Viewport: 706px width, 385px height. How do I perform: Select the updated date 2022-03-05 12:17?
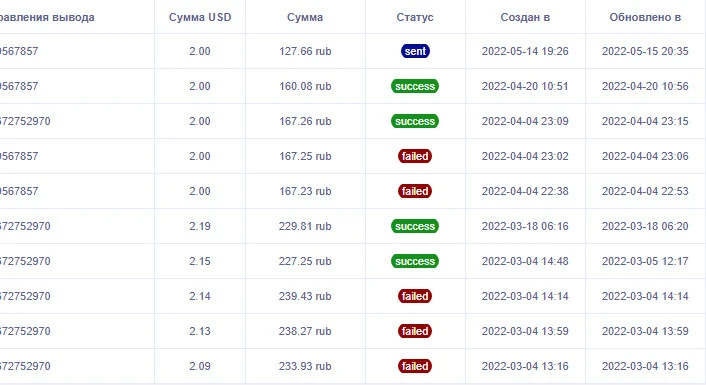point(645,261)
